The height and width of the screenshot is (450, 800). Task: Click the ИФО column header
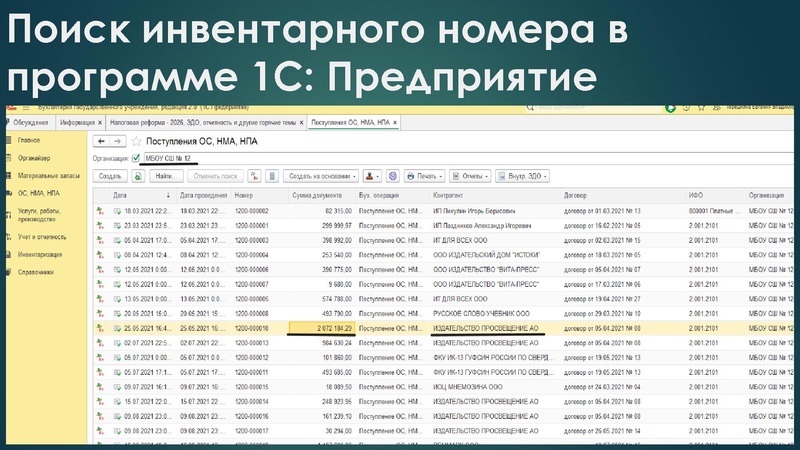[715, 195]
